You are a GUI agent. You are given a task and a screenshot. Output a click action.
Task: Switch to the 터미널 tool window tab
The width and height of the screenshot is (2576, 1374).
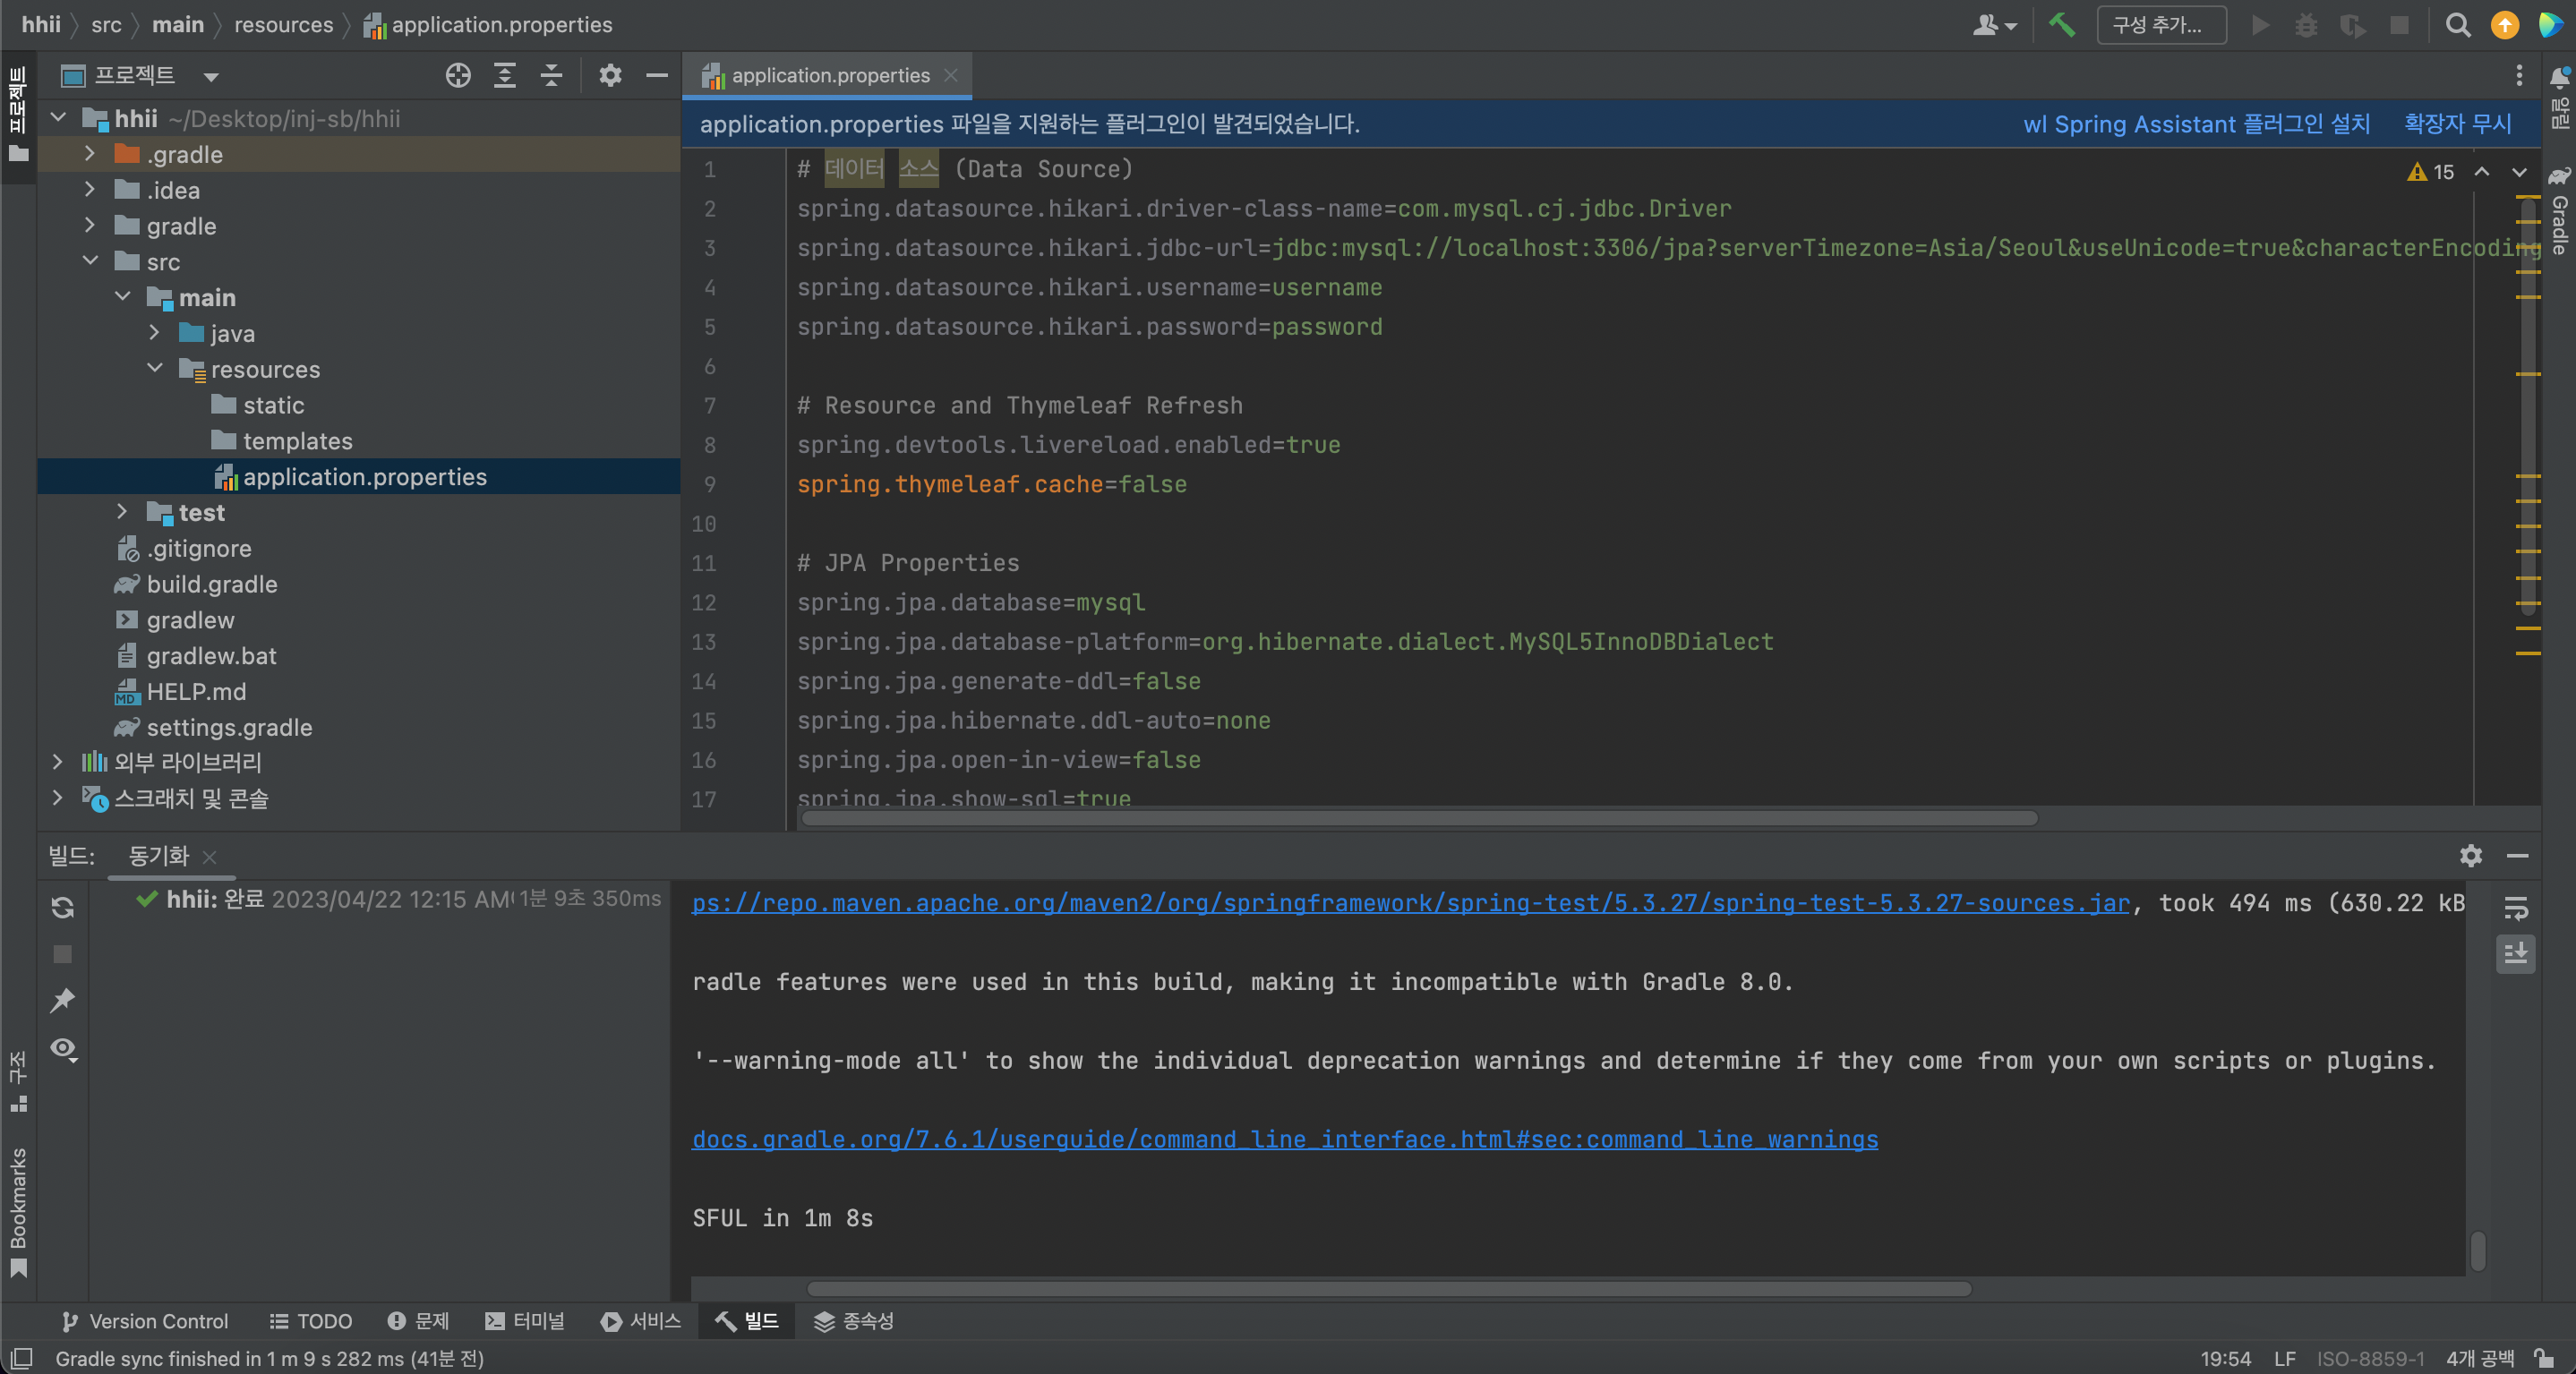(x=524, y=1321)
